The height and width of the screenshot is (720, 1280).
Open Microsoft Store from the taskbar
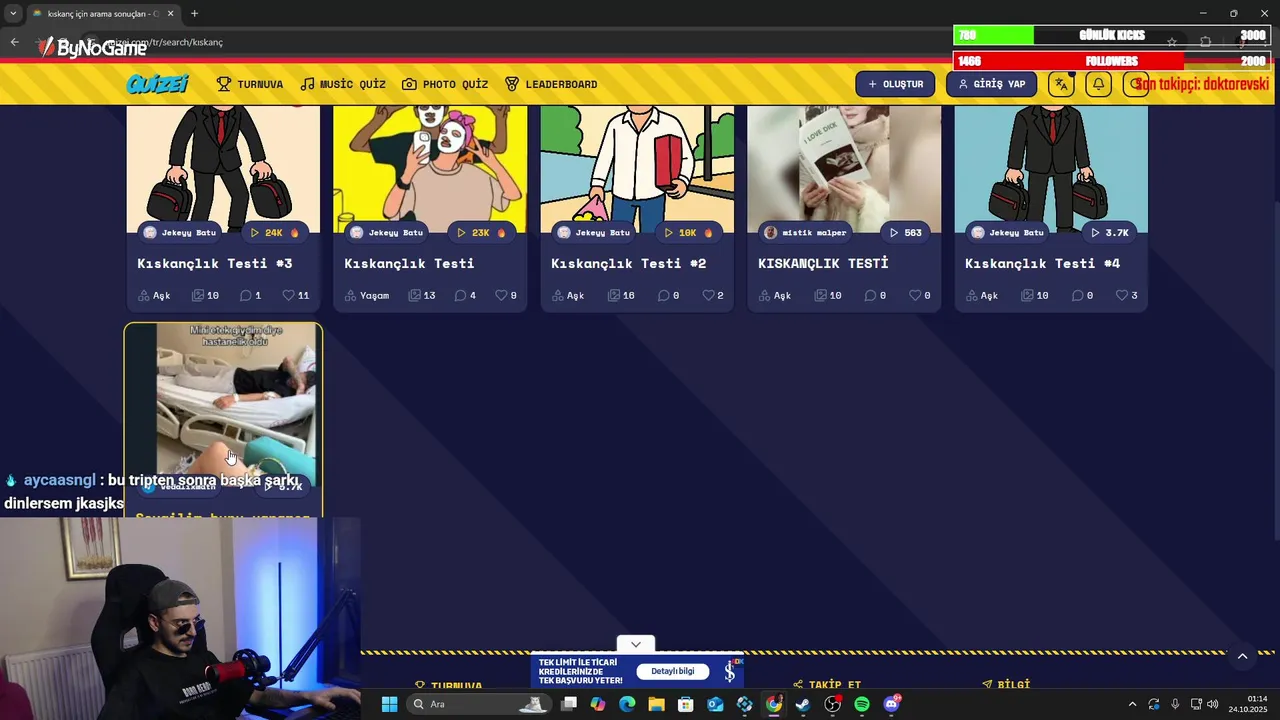[x=686, y=704]
